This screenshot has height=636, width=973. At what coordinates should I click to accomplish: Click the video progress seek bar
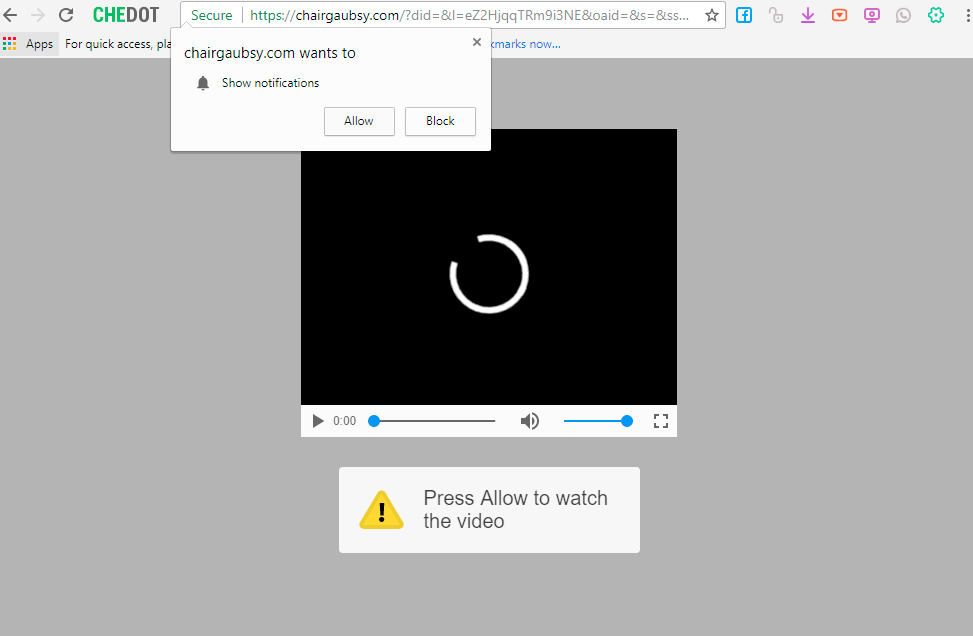[434, 421]
